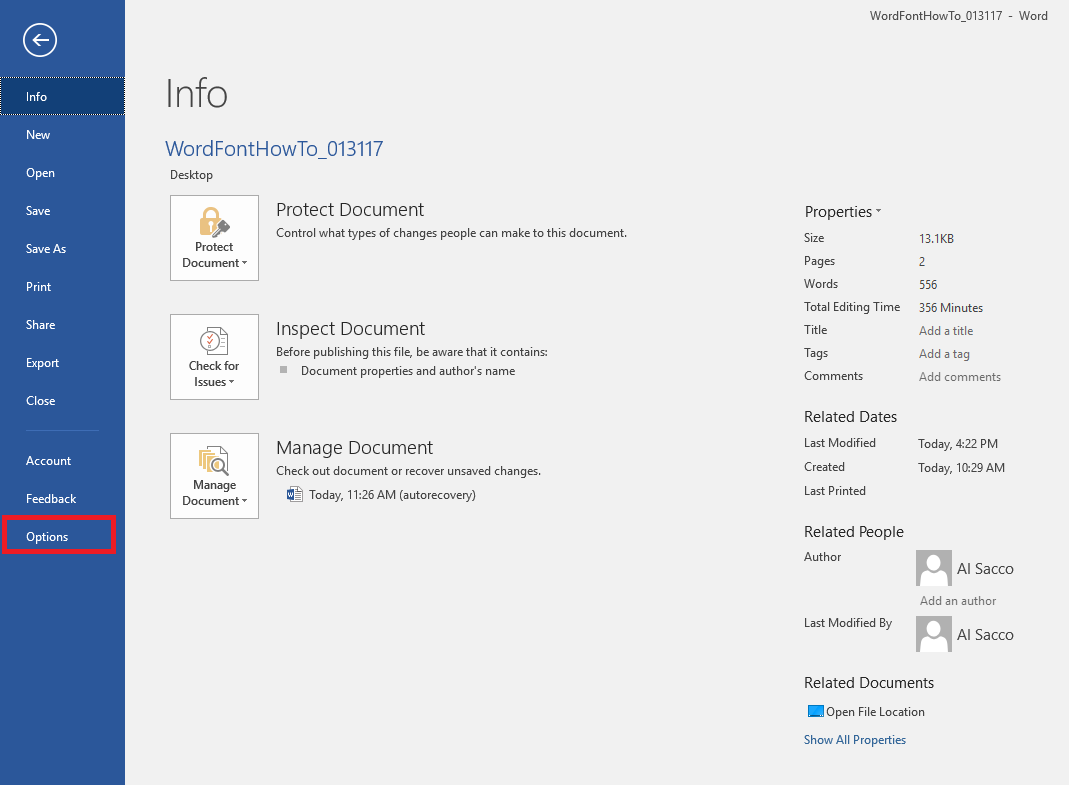The image size is (1069, 785).
Task: Click the back arrow to exit Backstage view
Action: tap(39, 40)
